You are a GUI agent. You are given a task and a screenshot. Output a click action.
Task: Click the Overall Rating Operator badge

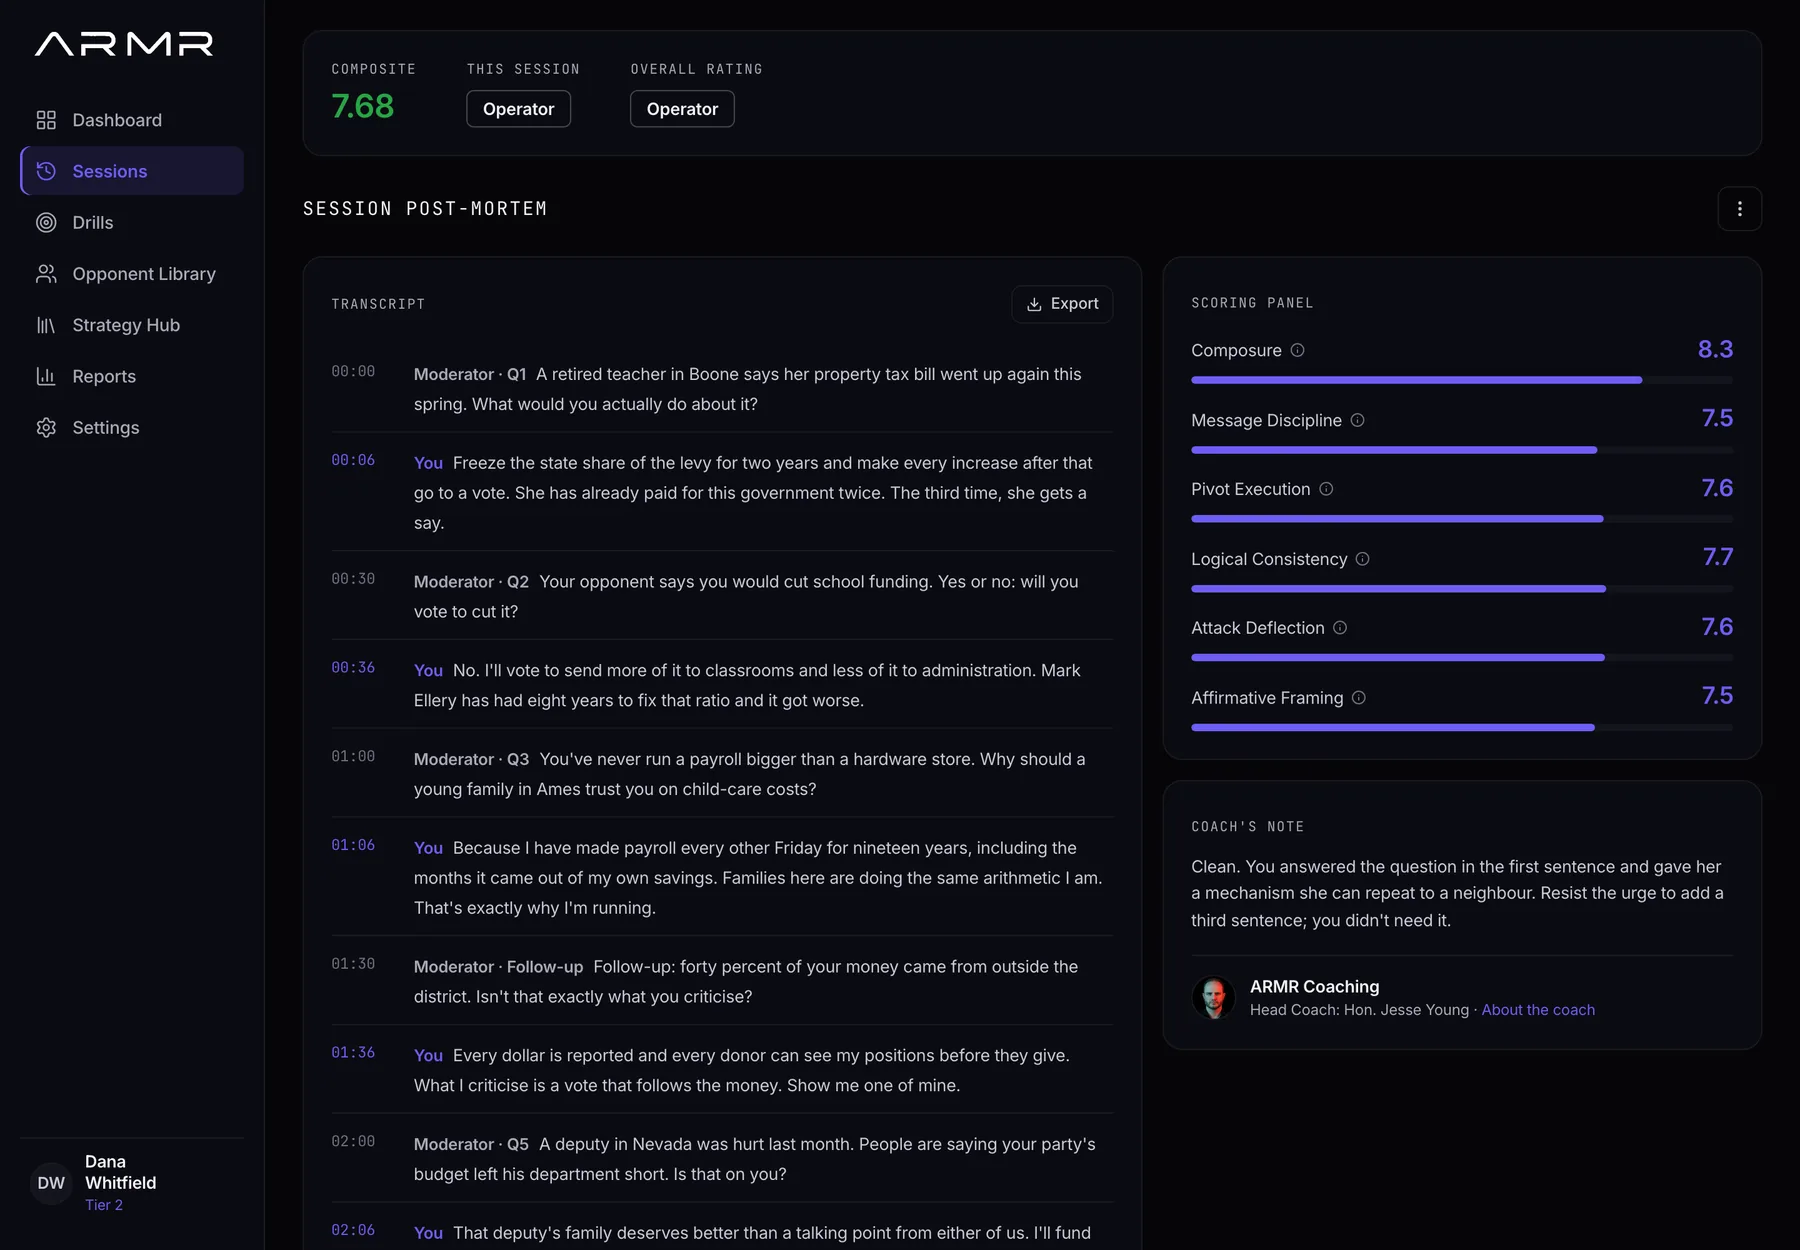click(682, 109)
